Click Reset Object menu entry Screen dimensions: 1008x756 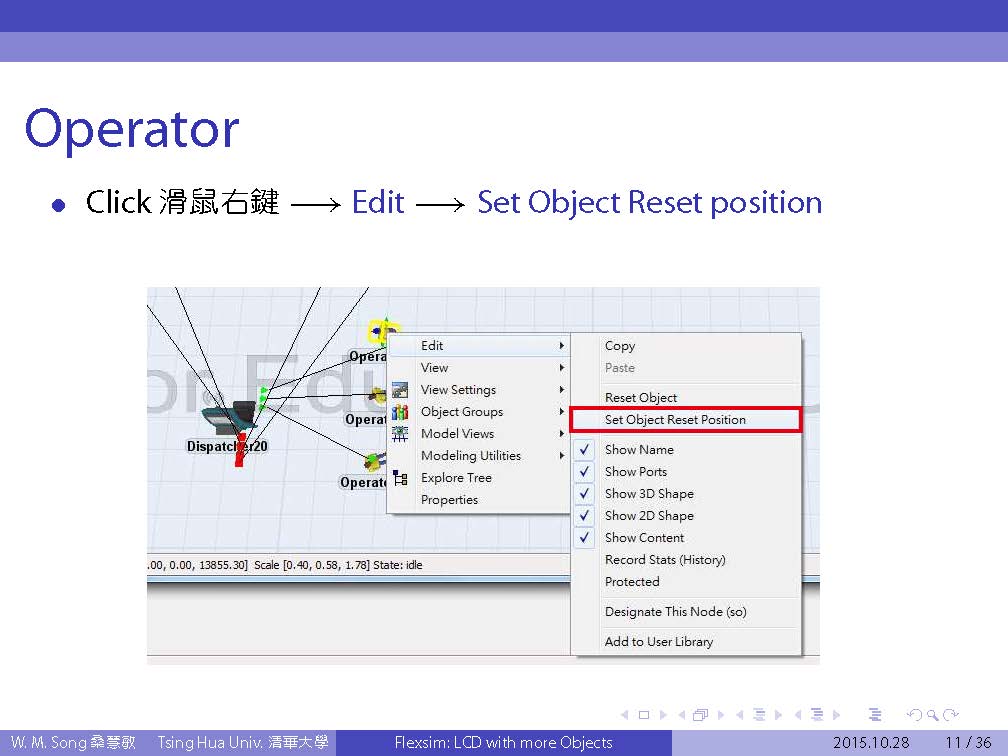point(641,398)
